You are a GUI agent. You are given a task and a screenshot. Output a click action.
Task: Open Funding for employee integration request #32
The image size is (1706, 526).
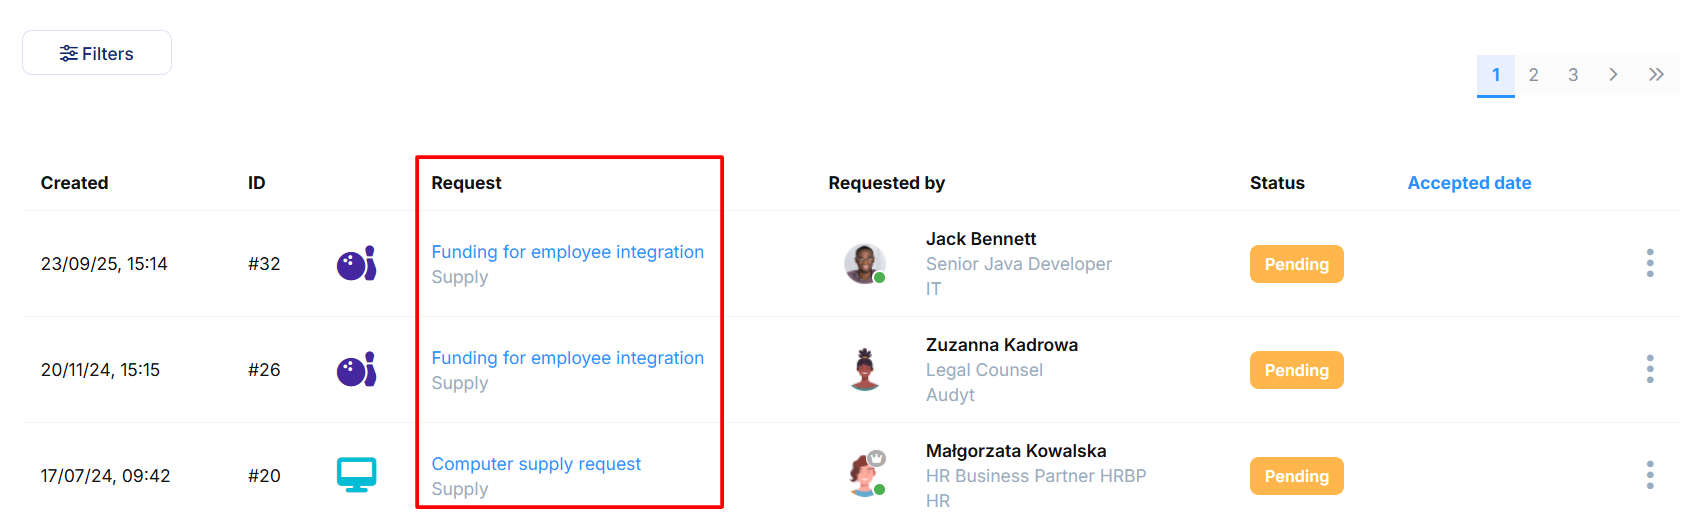click(567, 252)
